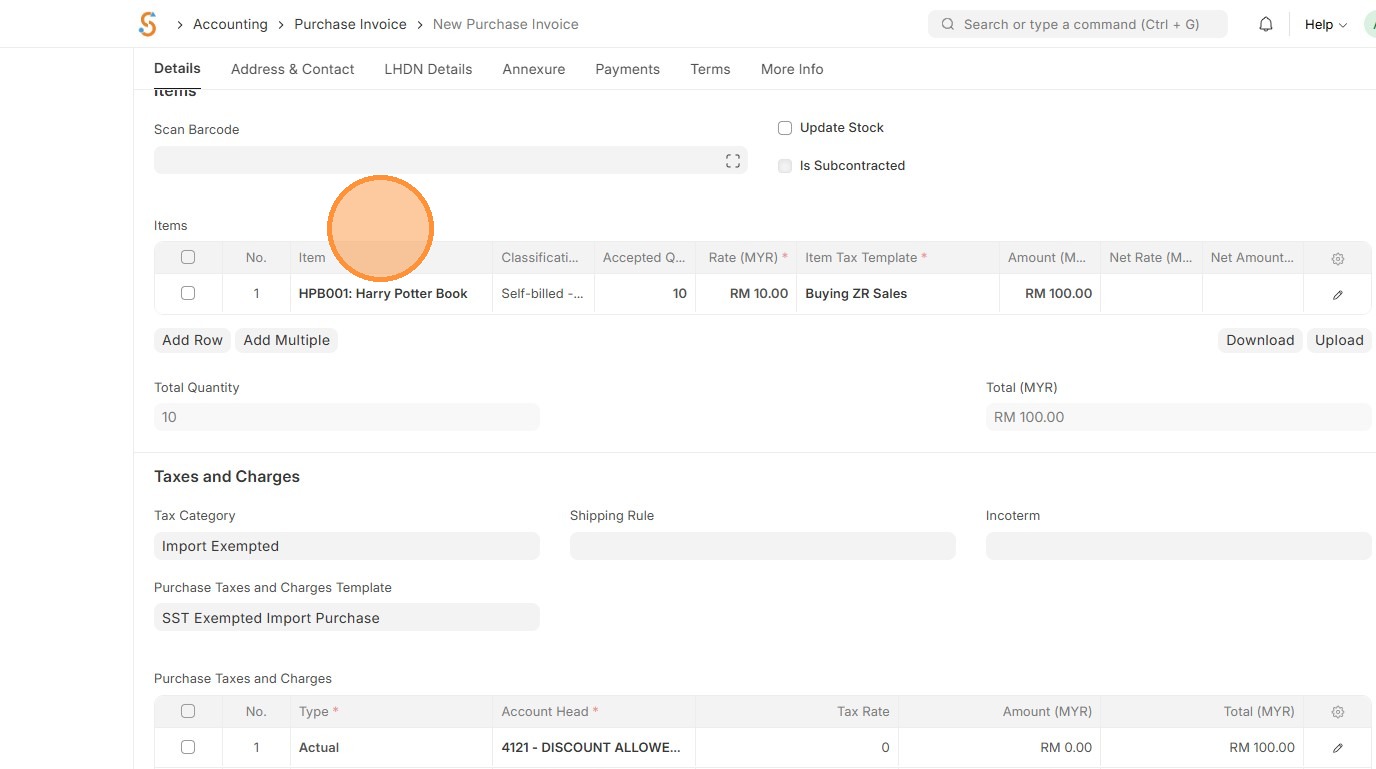The height and width of the screenshot is (769, 1376).
Task: Enable the Update Stock checkbox
Action: 785,128
